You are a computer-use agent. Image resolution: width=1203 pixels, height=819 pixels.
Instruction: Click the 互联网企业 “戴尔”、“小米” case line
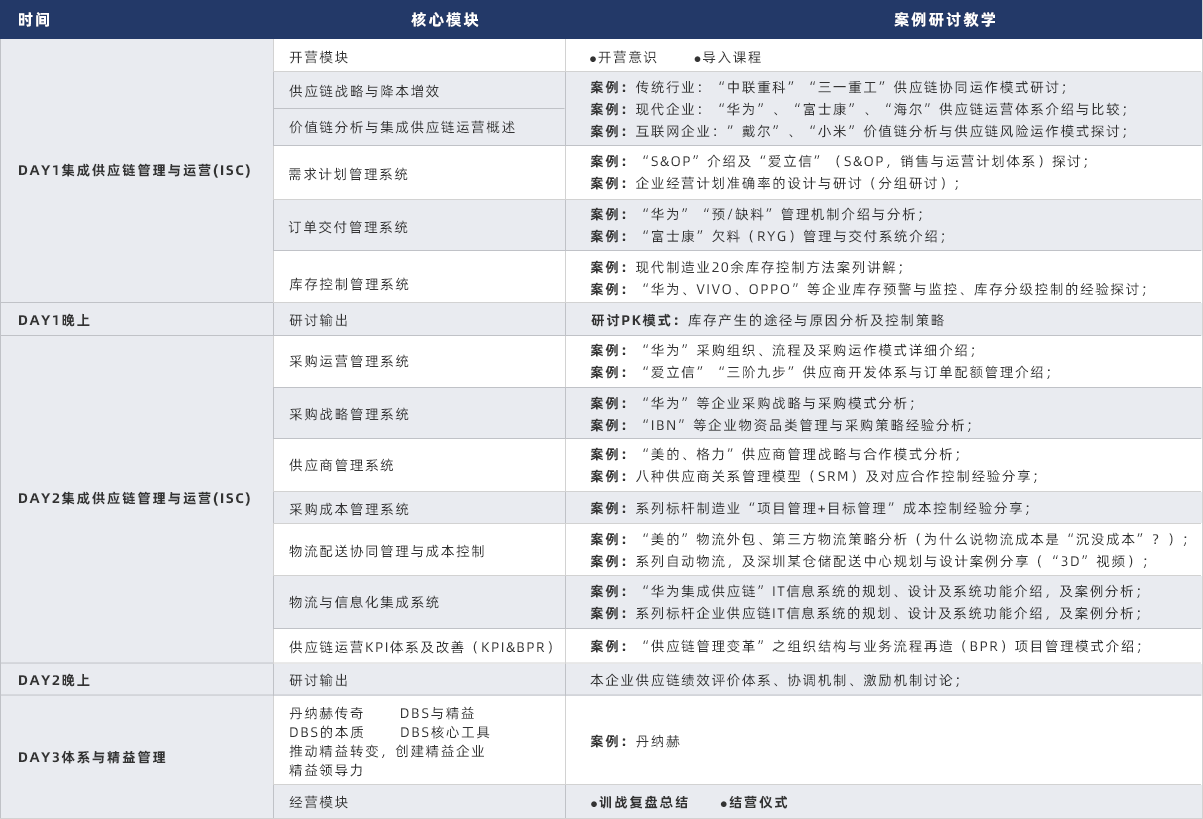coord(859,131)
